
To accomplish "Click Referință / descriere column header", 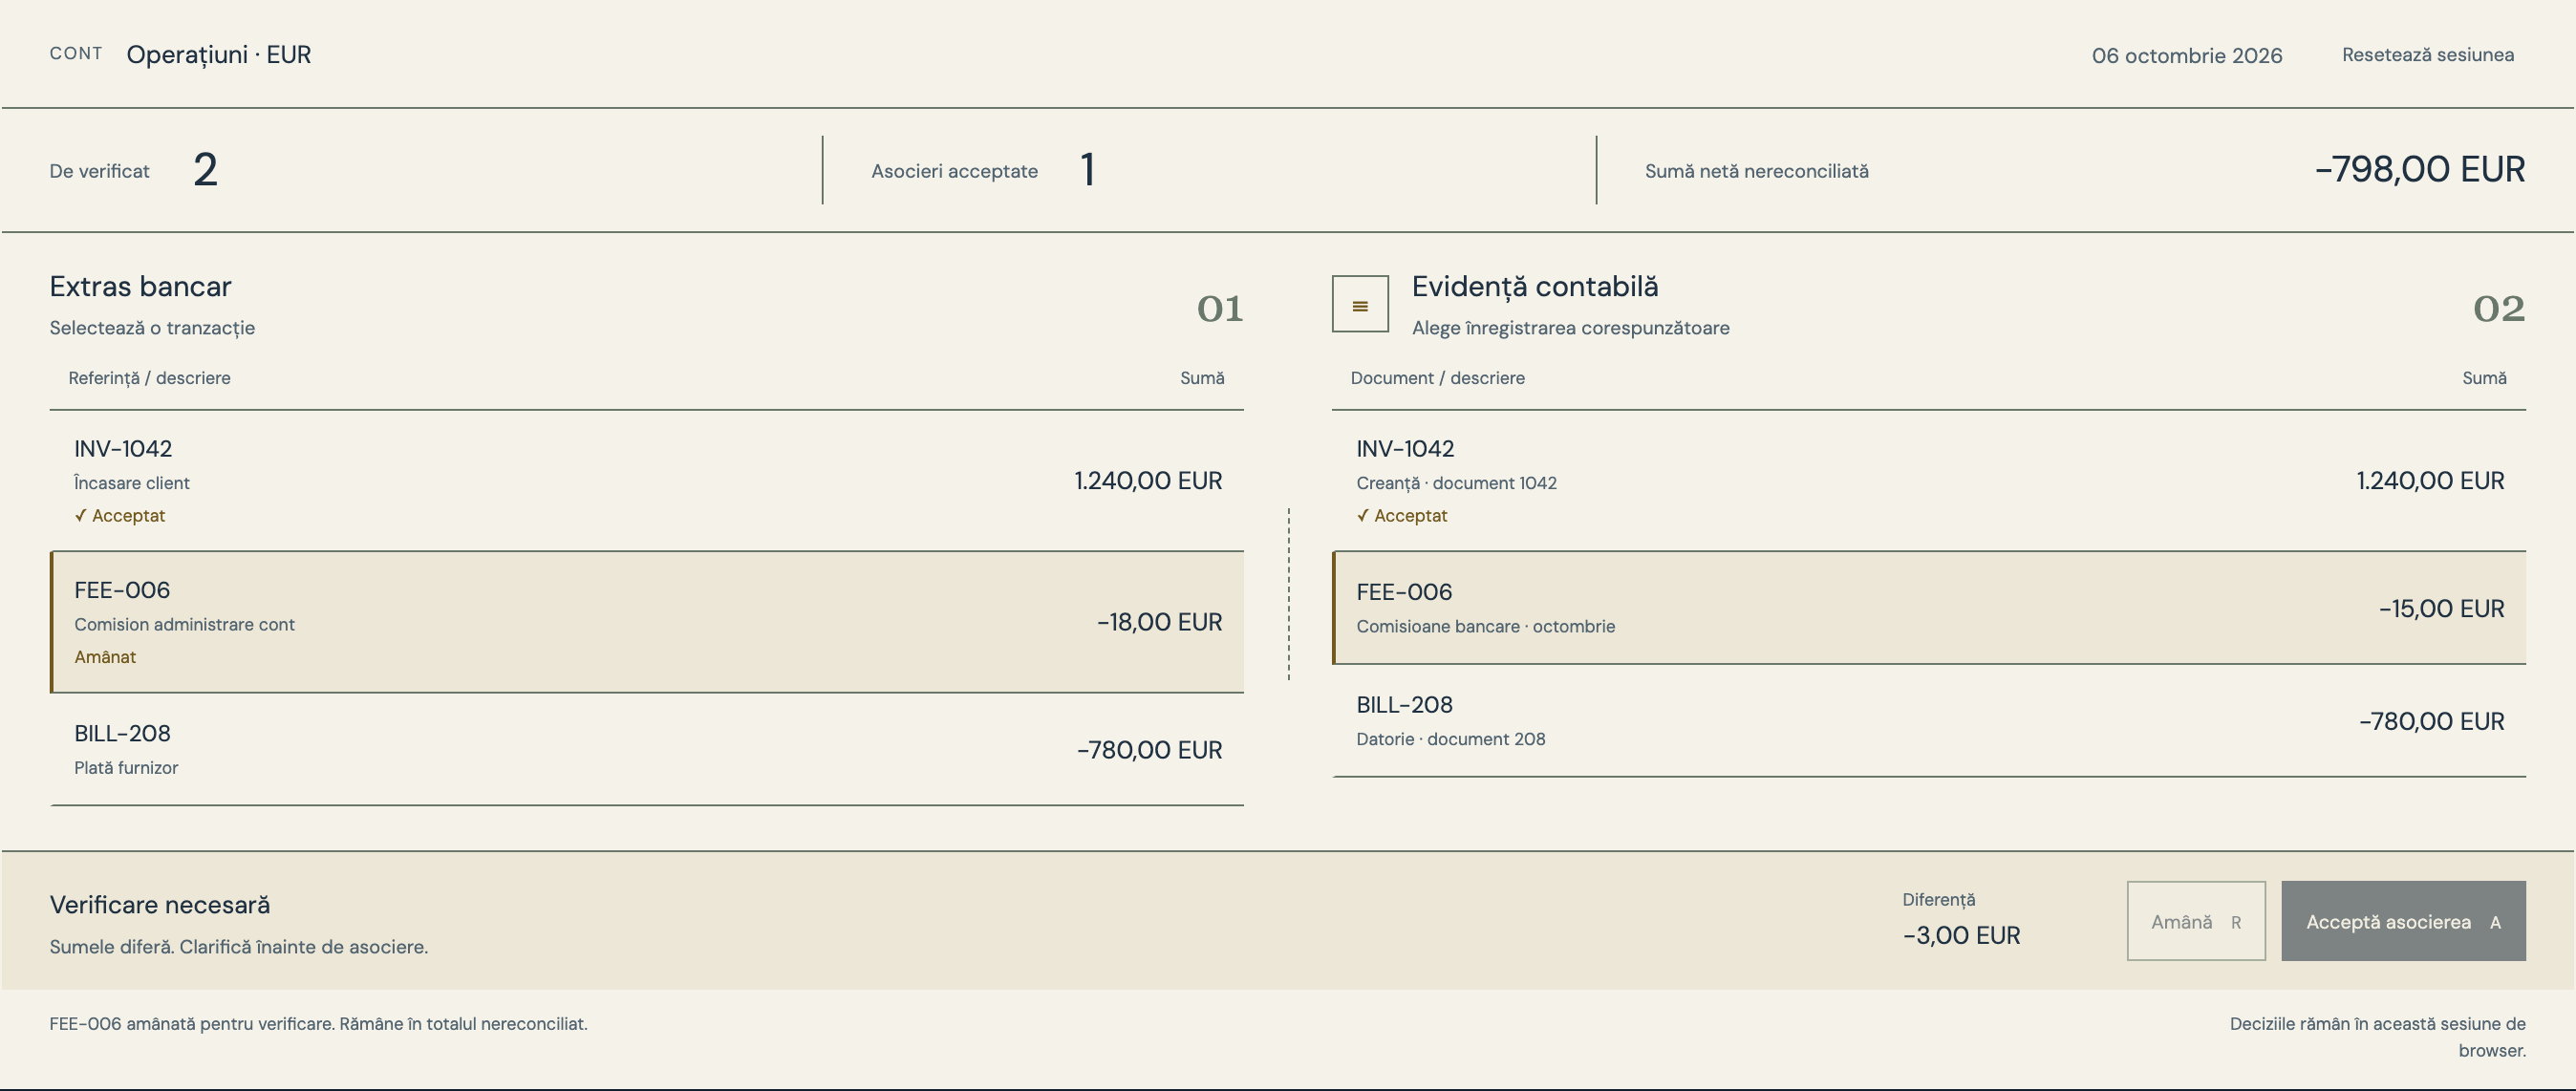I will pyautogui.click(x=149, y=378).
